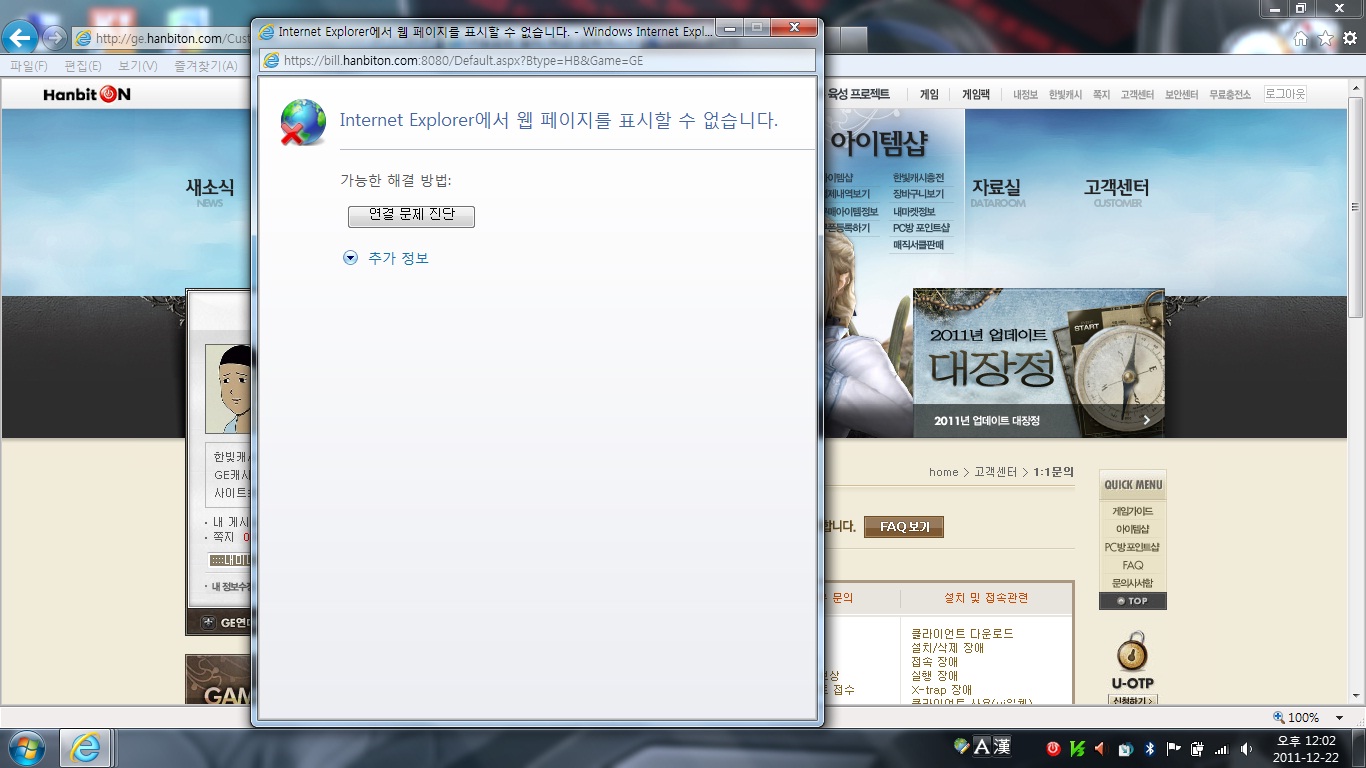Open the zoom level dropdown arrow
1366x768 pixels.
pyautogui.click(x=1339, y=718)
